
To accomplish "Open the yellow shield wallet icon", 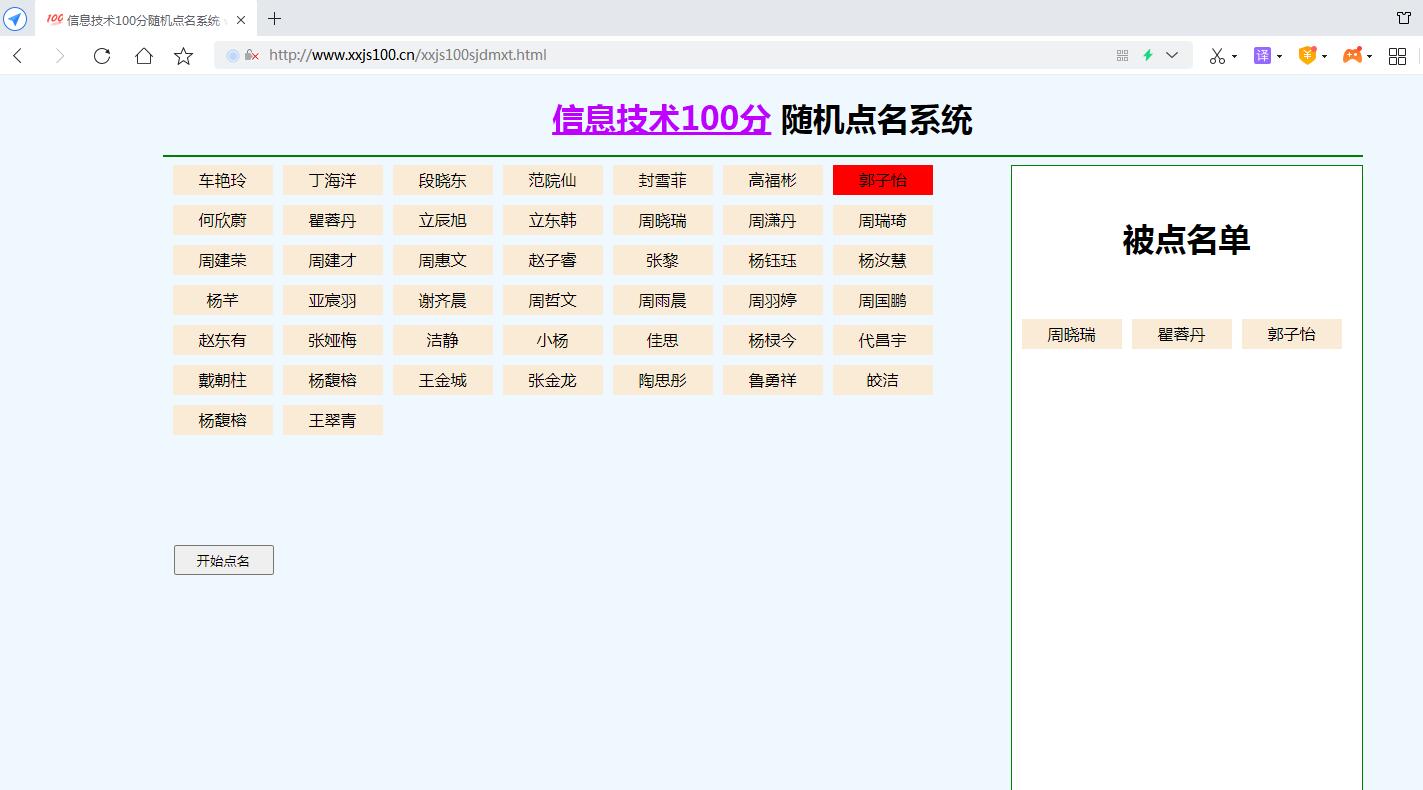I will pos(1307,55).
